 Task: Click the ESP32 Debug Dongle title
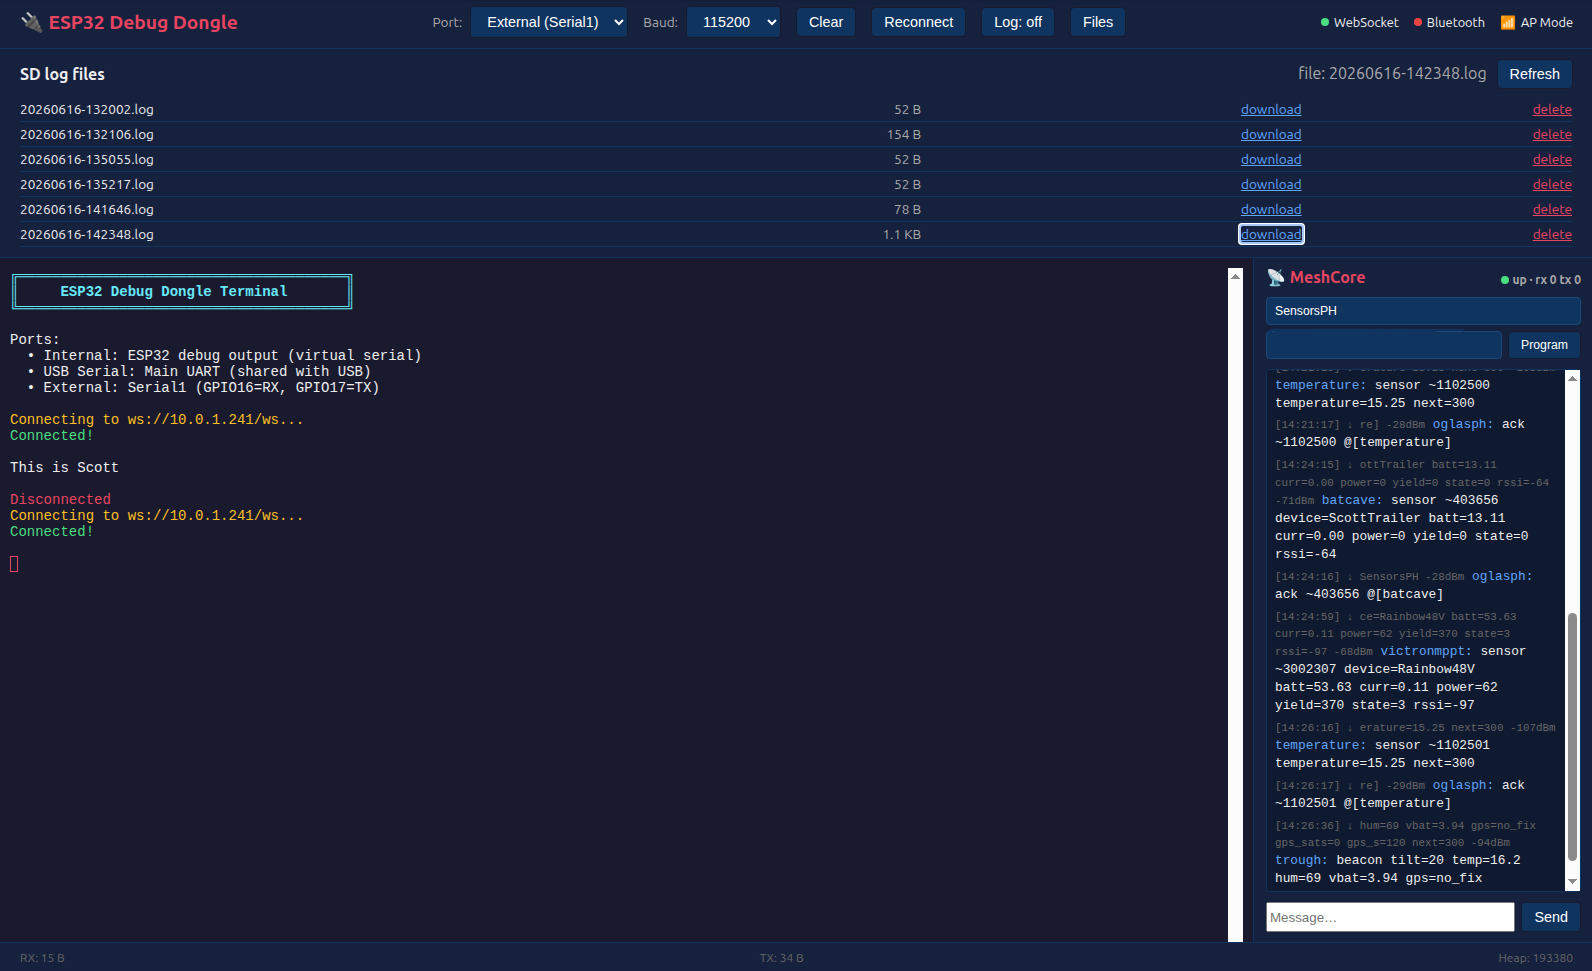(x=143, y=22)
